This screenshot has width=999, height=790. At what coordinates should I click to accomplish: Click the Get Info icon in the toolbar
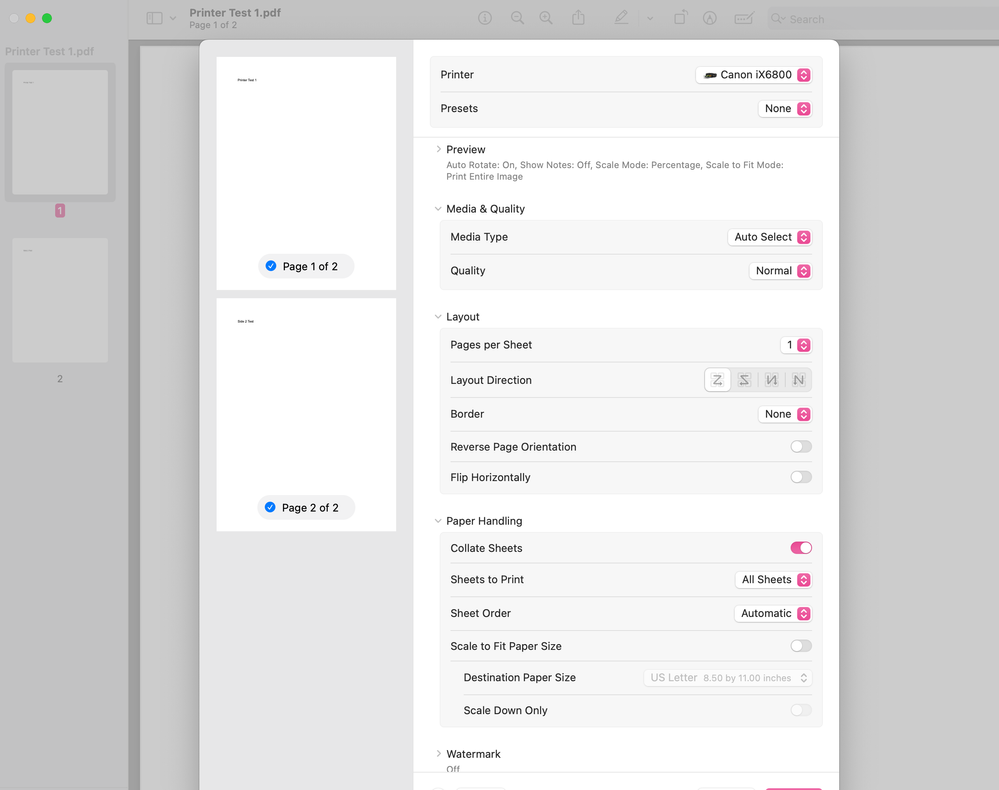coord(485,18)
